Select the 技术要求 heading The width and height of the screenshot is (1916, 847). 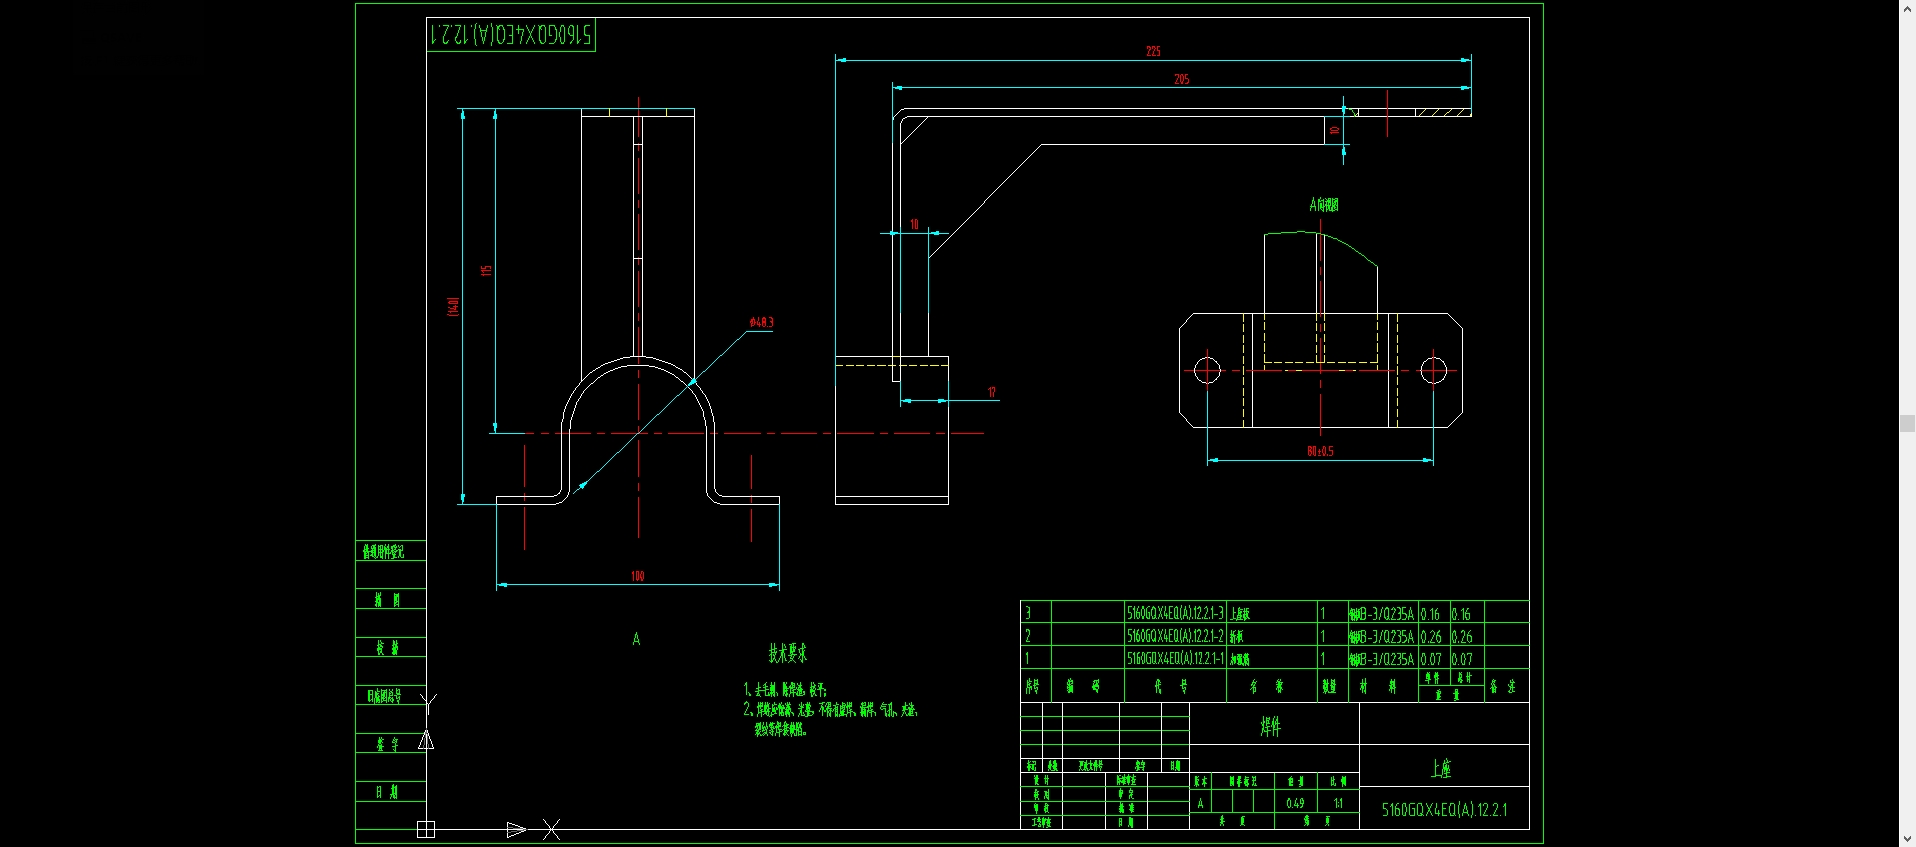click(787, 653)
